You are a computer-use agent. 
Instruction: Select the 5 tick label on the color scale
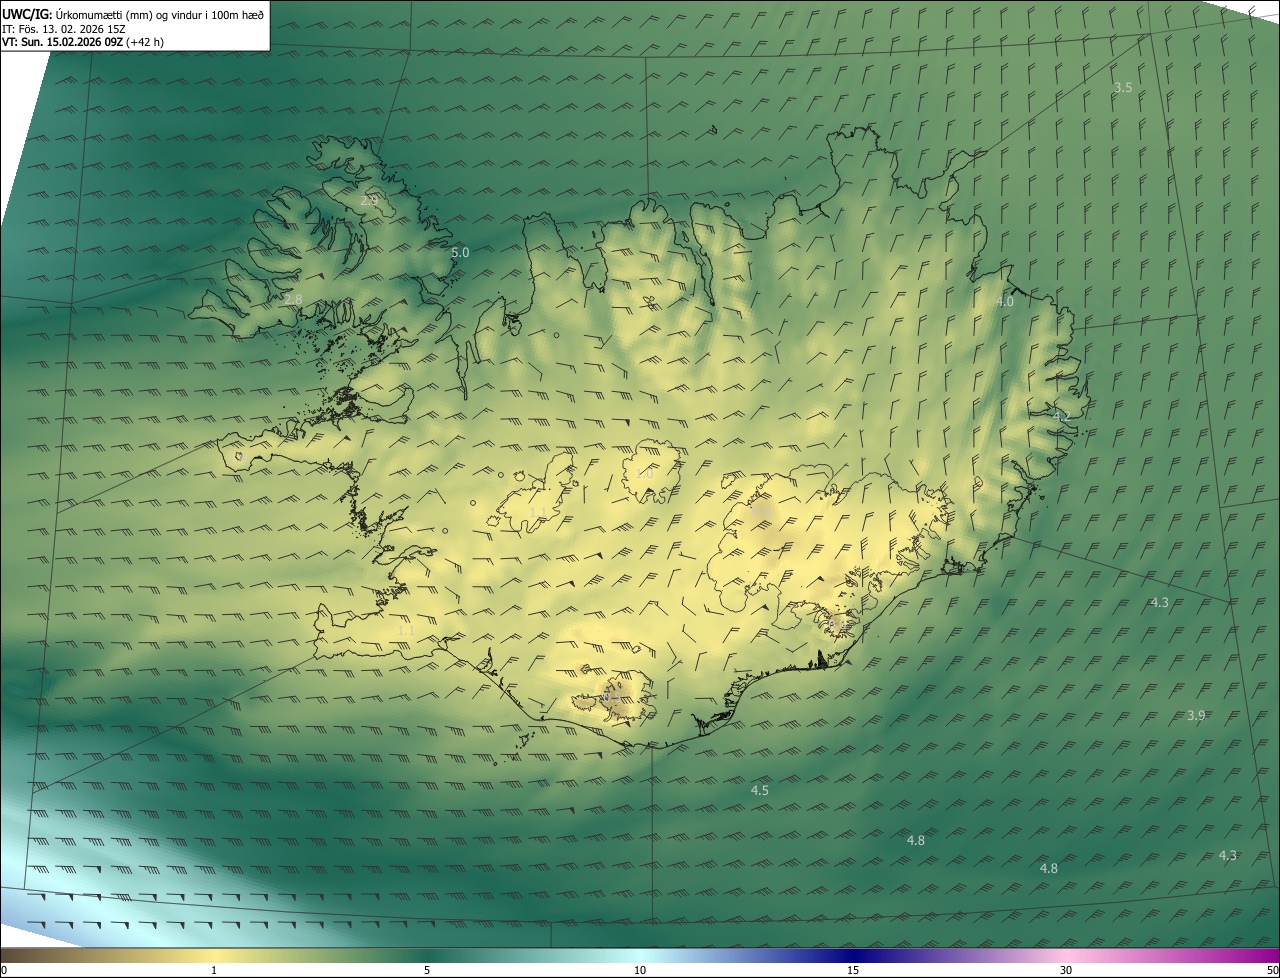click(427, 970)
